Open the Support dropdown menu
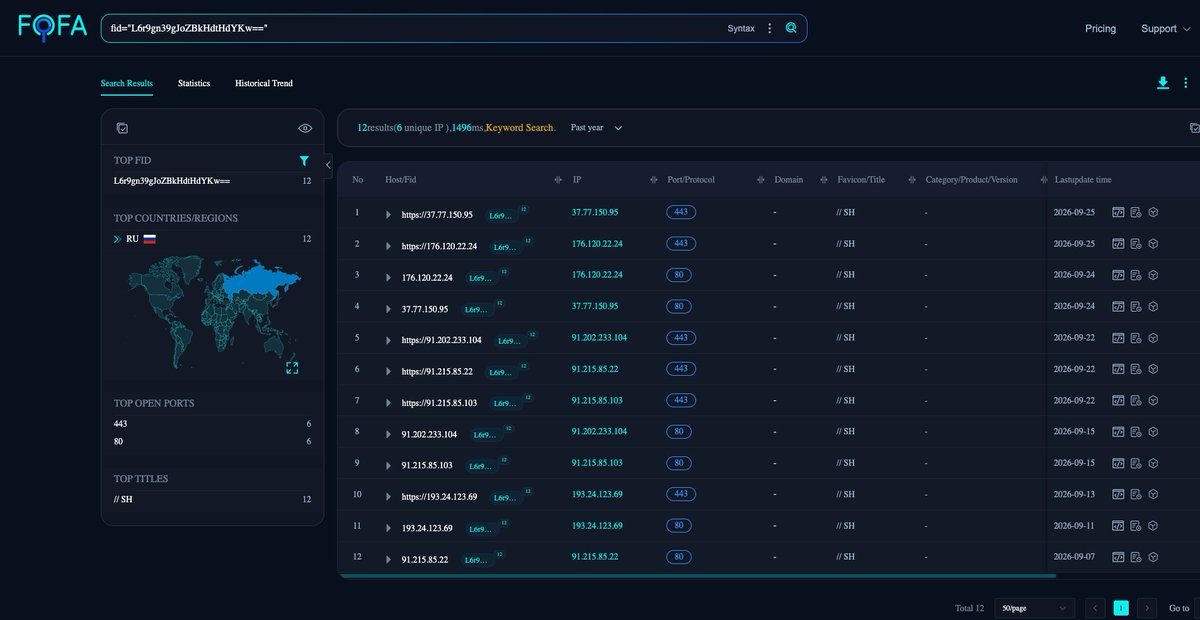Viewport: 1200px width, 620px height. [x=1165, y=29]
